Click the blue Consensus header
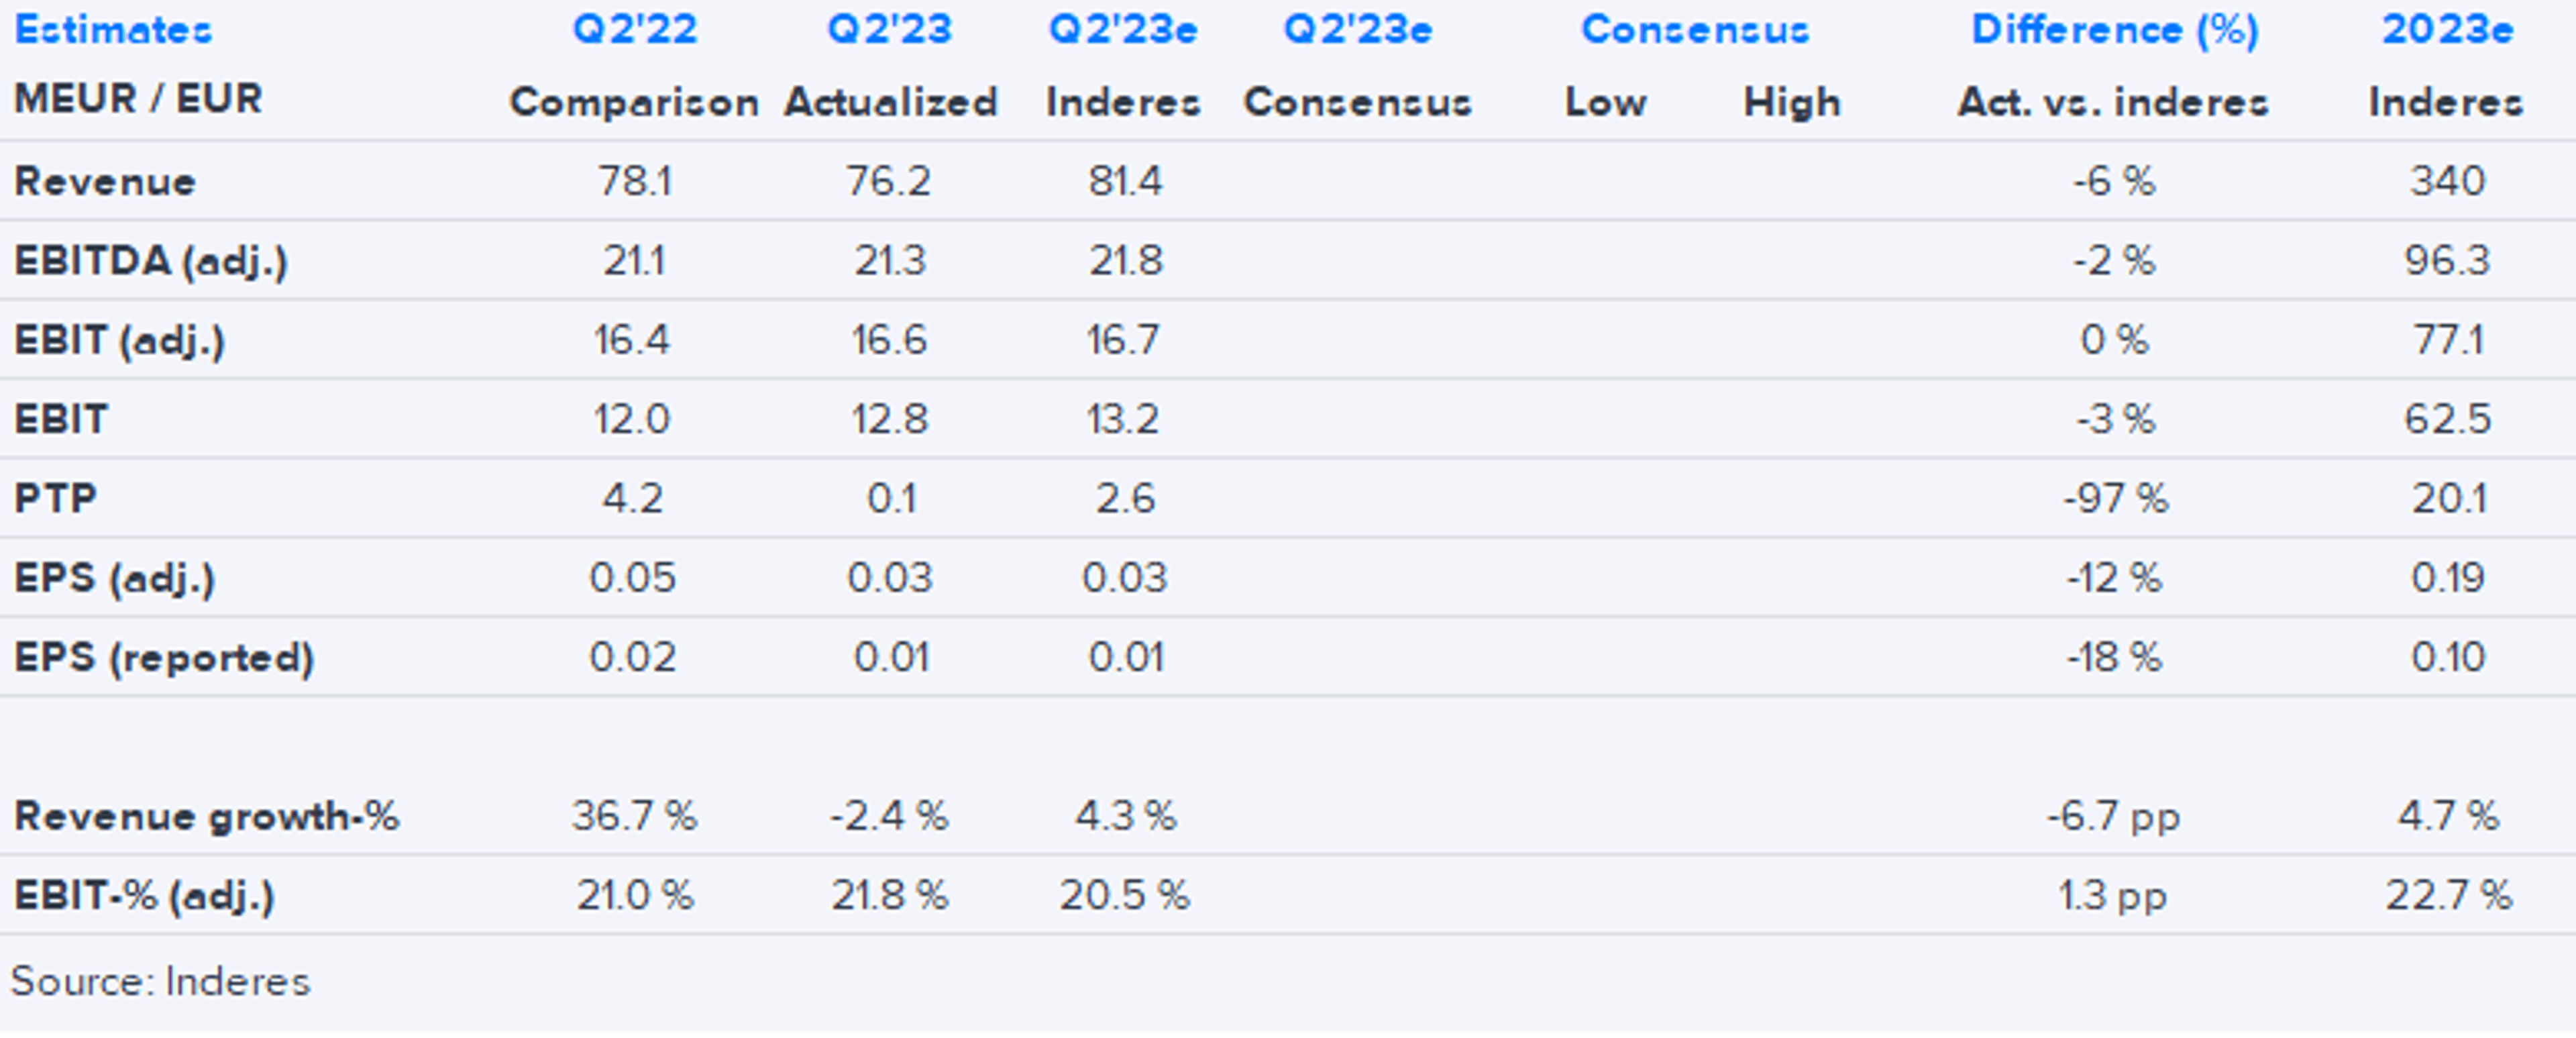Image resolution: width=2576 pixels, height=1038 pixels. tap(1695, 30)
